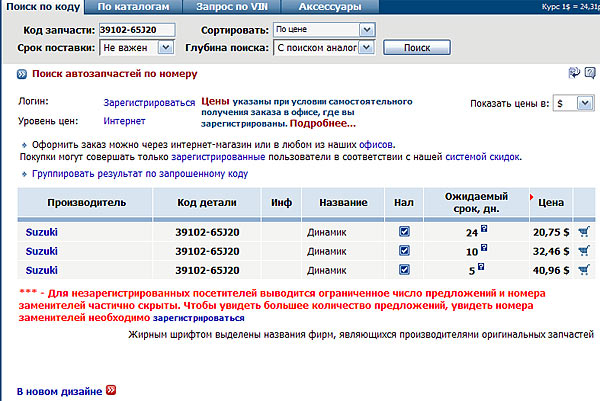Expand the 'Срок поставки' dropdown
The height and width of the screenshot is (401, 600).
pos(137,47)
